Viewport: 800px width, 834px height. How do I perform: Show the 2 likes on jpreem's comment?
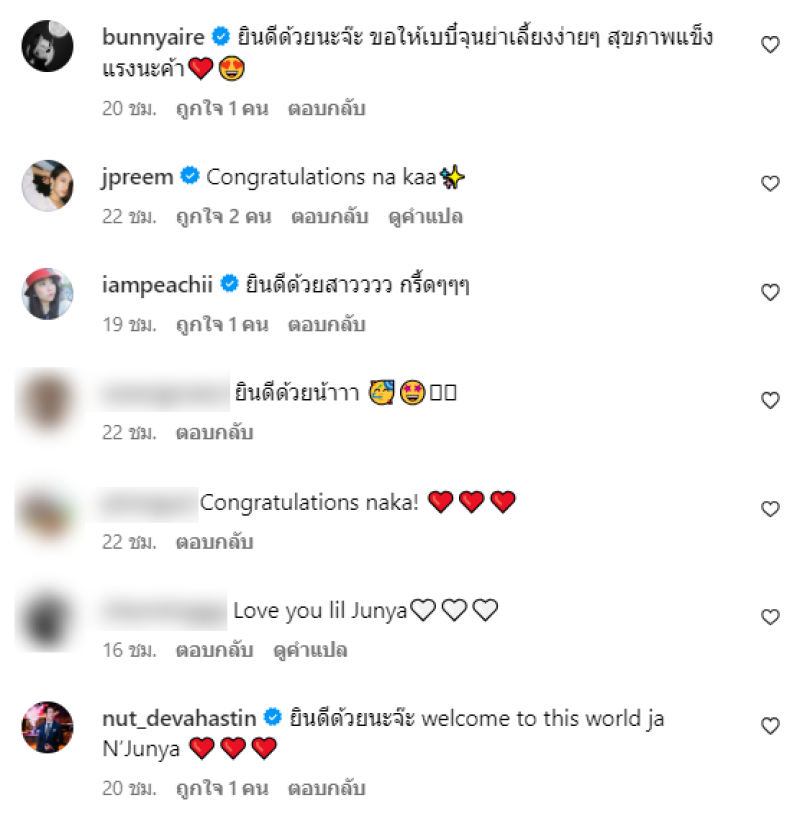(224, 216)
